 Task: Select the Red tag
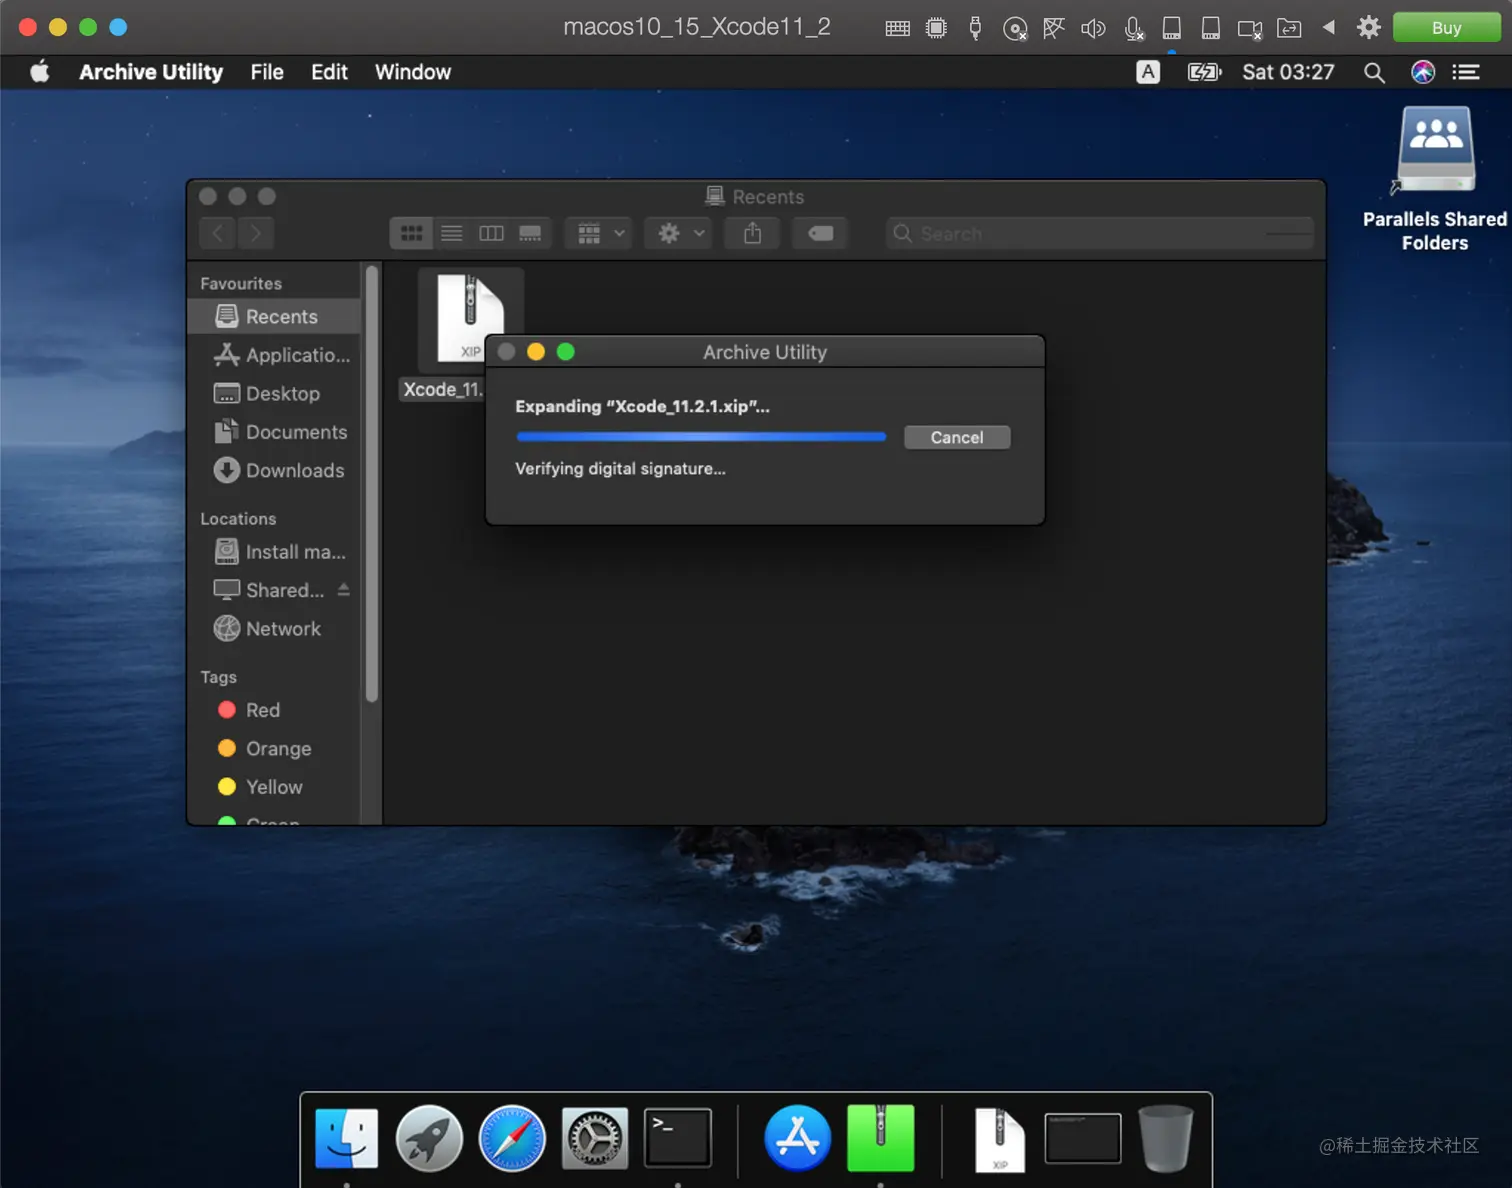(x=274, y=710)
